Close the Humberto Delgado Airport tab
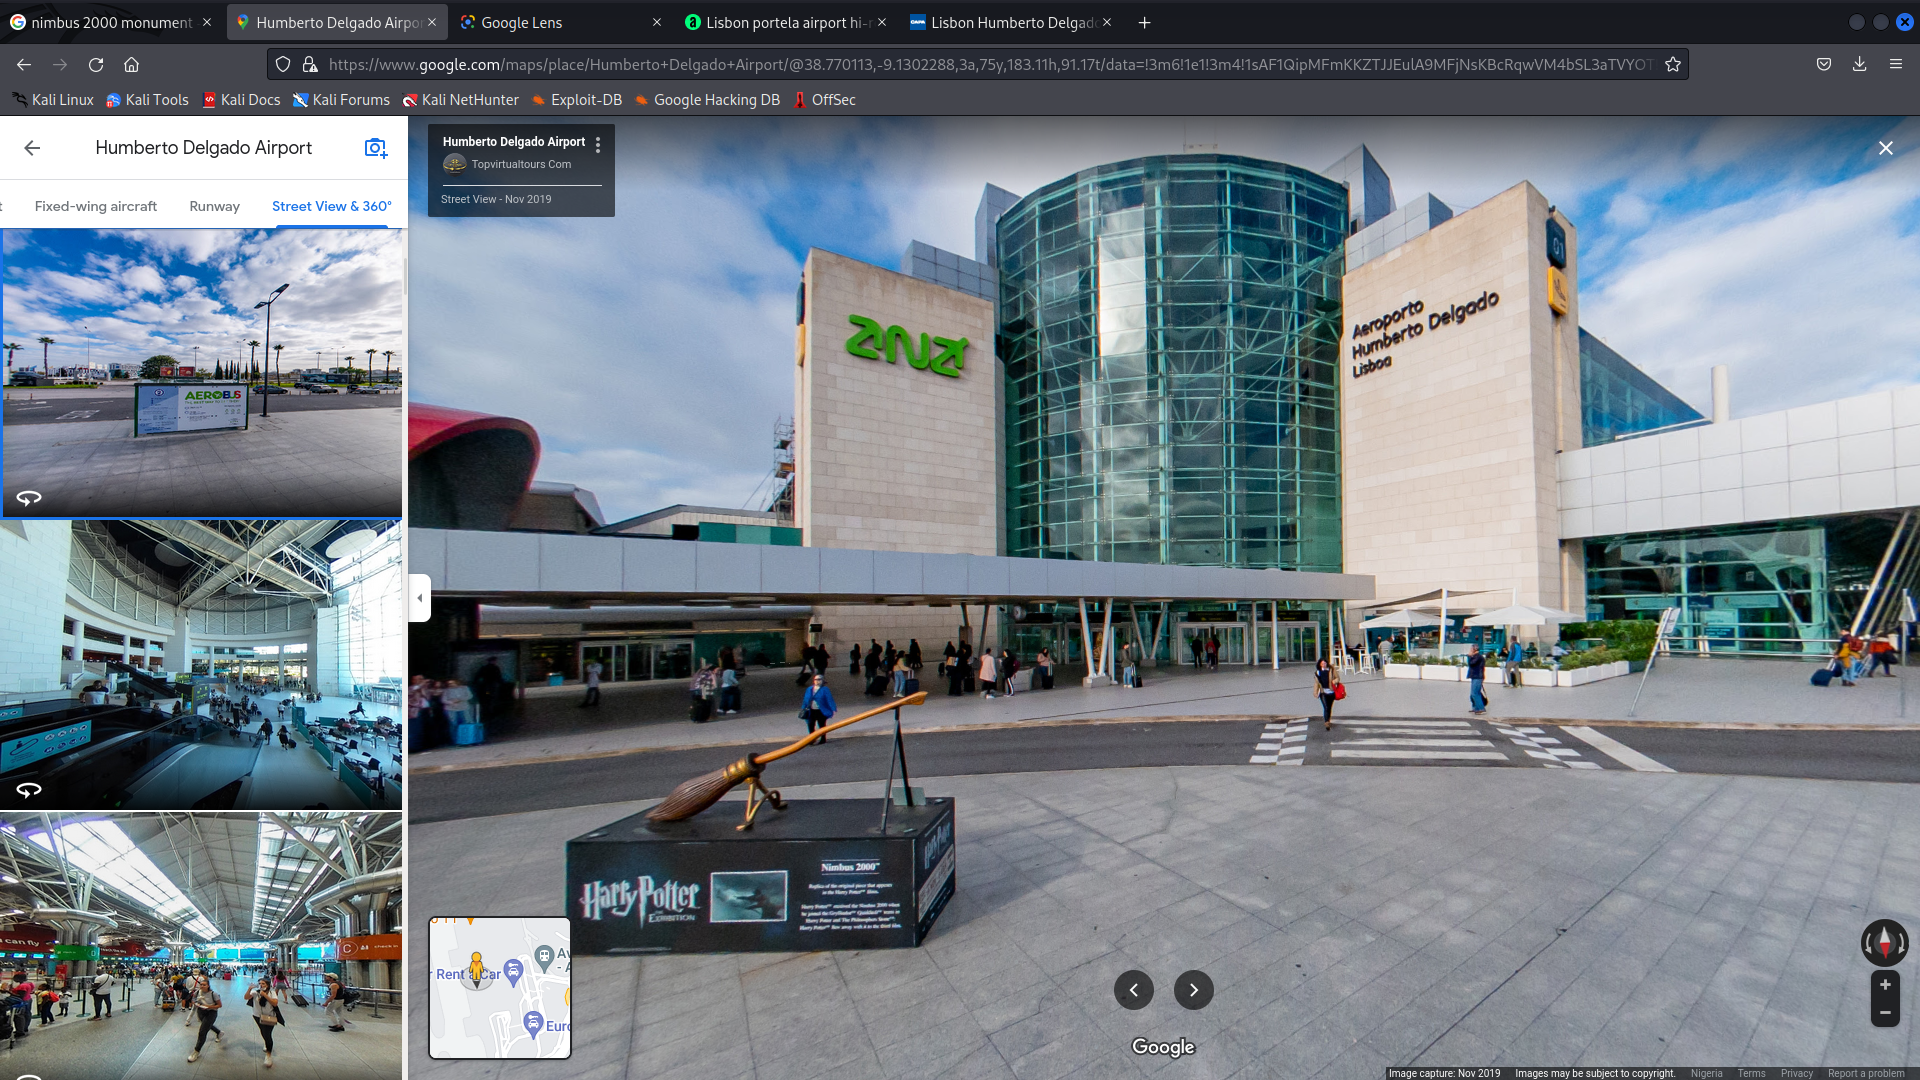 432,22
